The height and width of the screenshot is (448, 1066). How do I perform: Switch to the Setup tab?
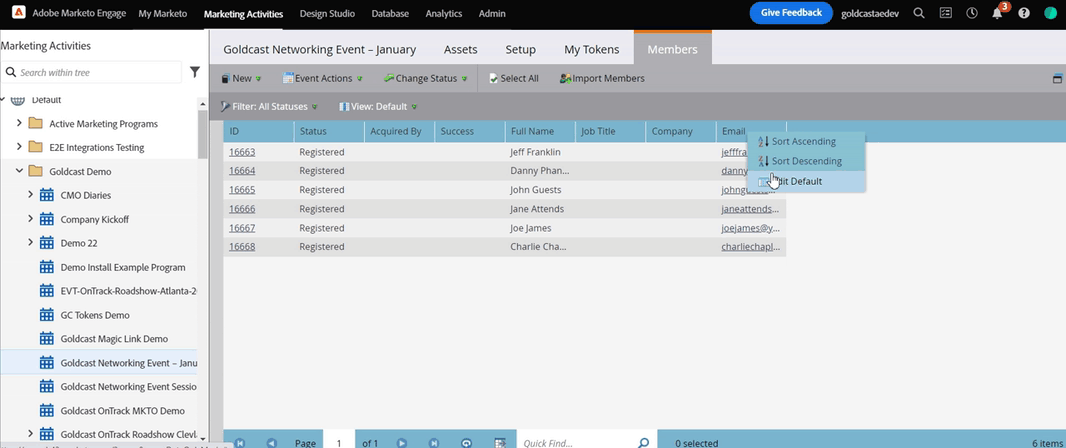[521, 50]
